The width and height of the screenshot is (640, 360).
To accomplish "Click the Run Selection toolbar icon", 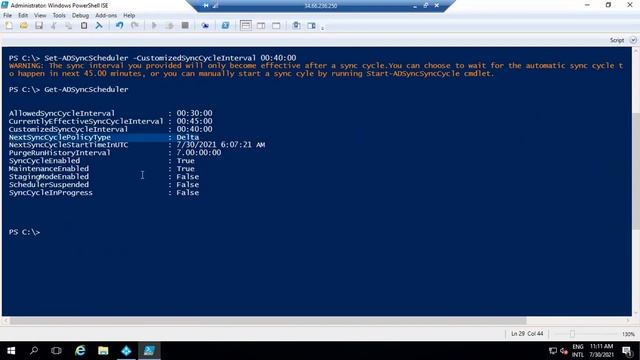I will click(169, 26).
